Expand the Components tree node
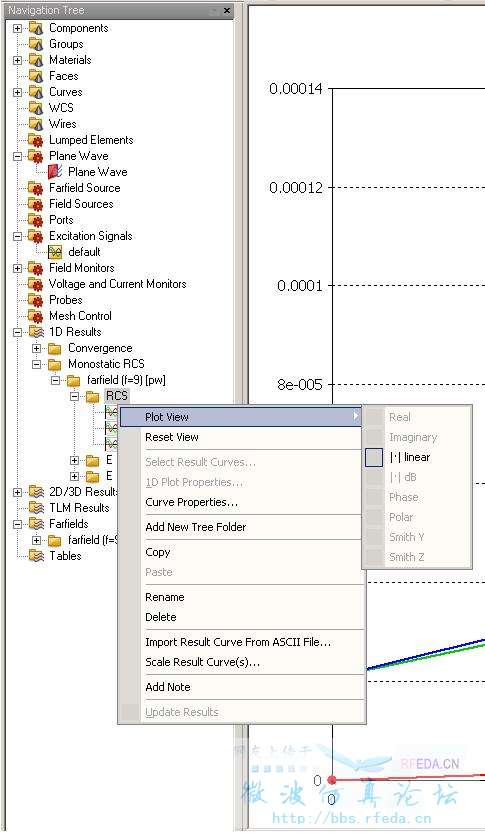Viewport: 485px width, 833px height. [18, 28]
